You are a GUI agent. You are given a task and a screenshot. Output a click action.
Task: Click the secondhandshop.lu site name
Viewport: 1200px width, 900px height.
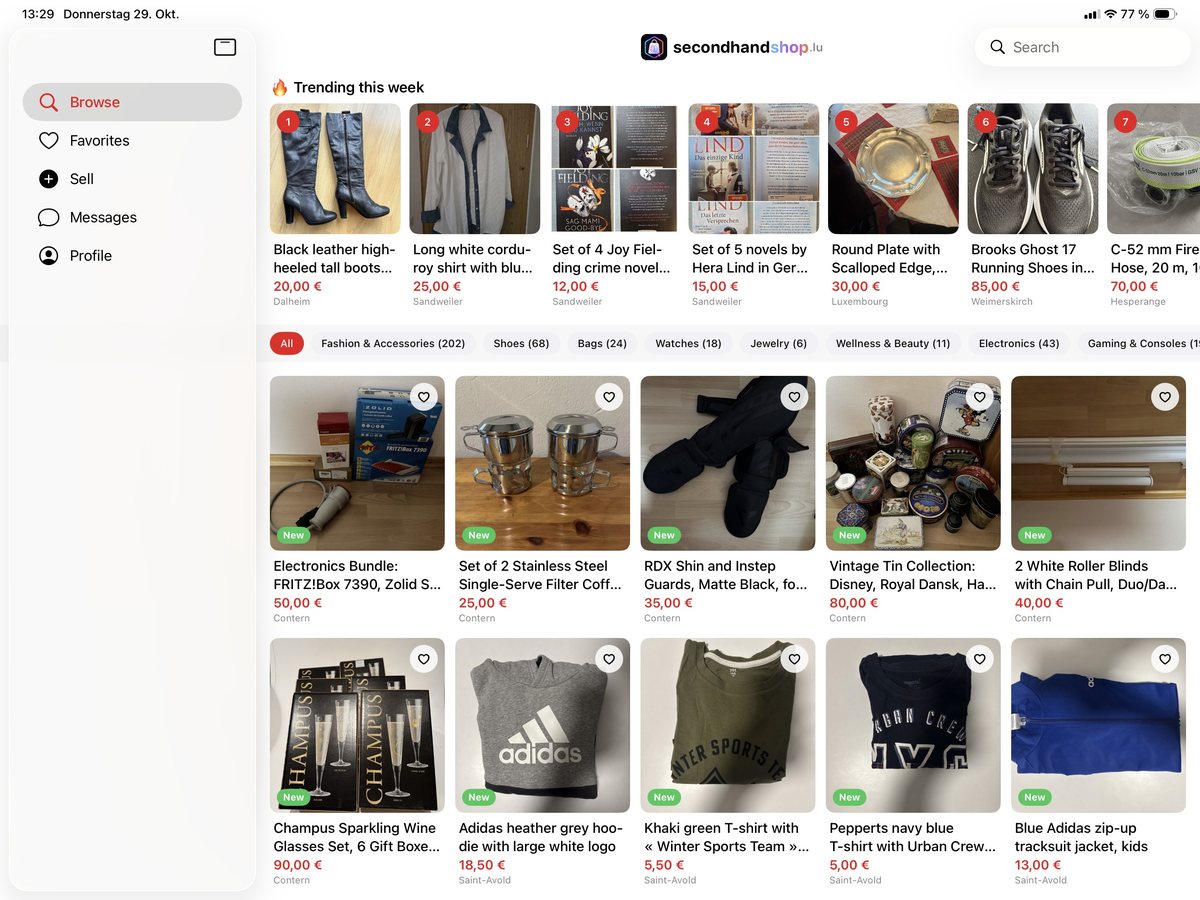coord(748,47)
